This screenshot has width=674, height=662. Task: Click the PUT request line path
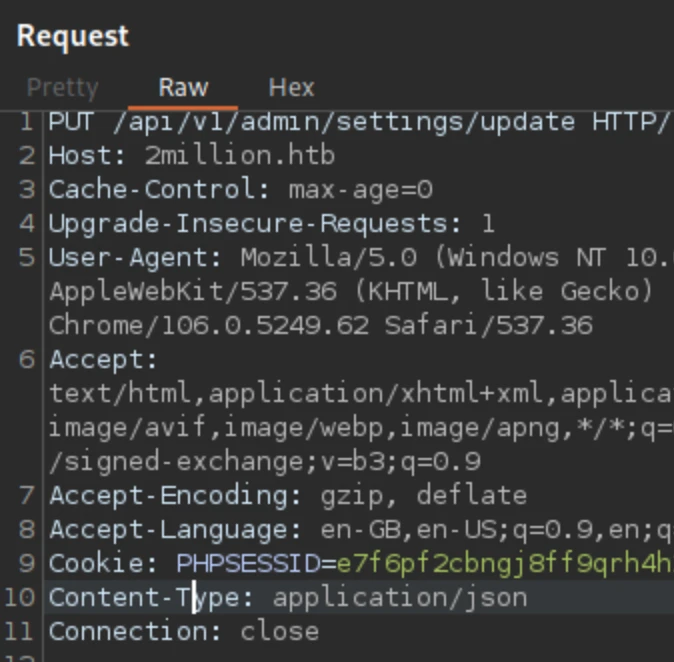pos(344,123)
